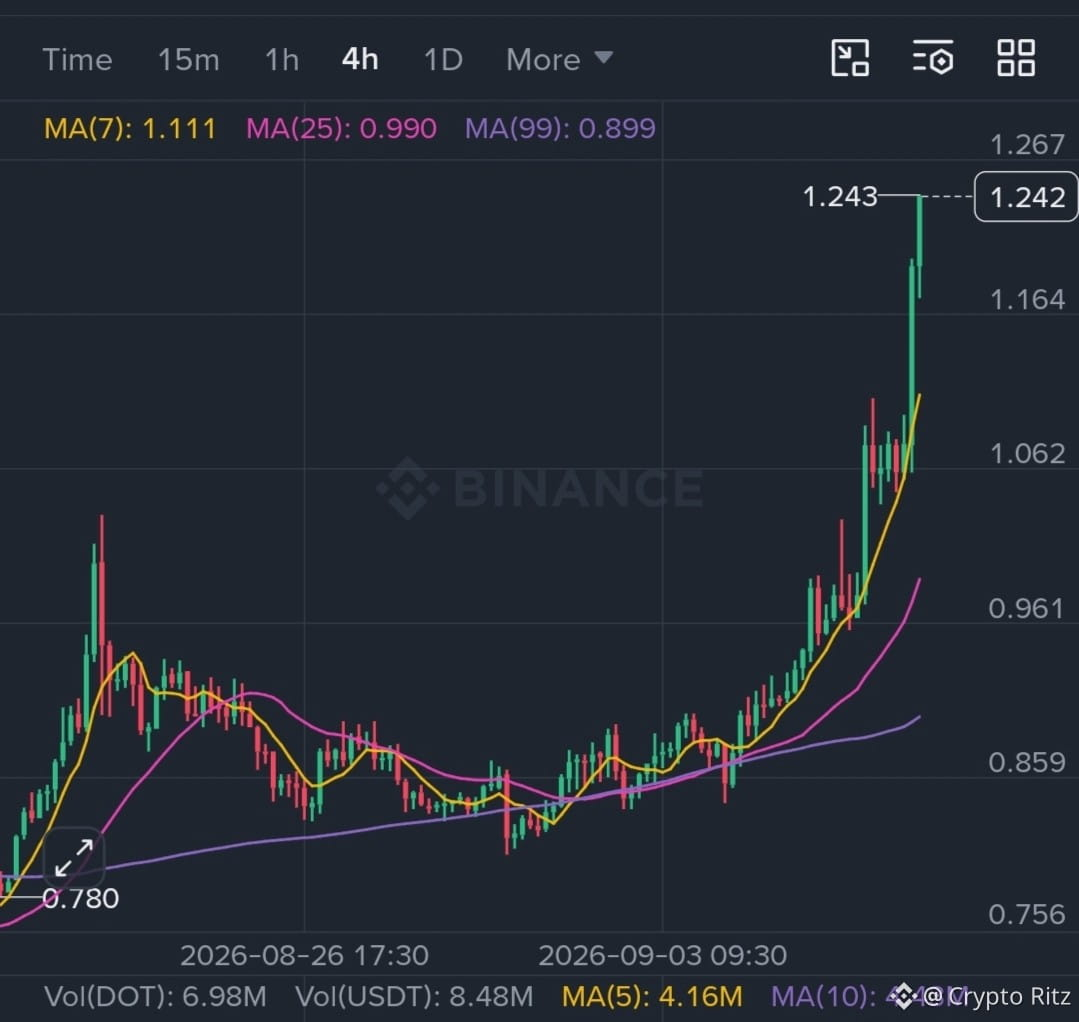This screenshot has width=1079, height=1022.
Task: Switch to the 1D interval
Action: click(x=443, y=60)
